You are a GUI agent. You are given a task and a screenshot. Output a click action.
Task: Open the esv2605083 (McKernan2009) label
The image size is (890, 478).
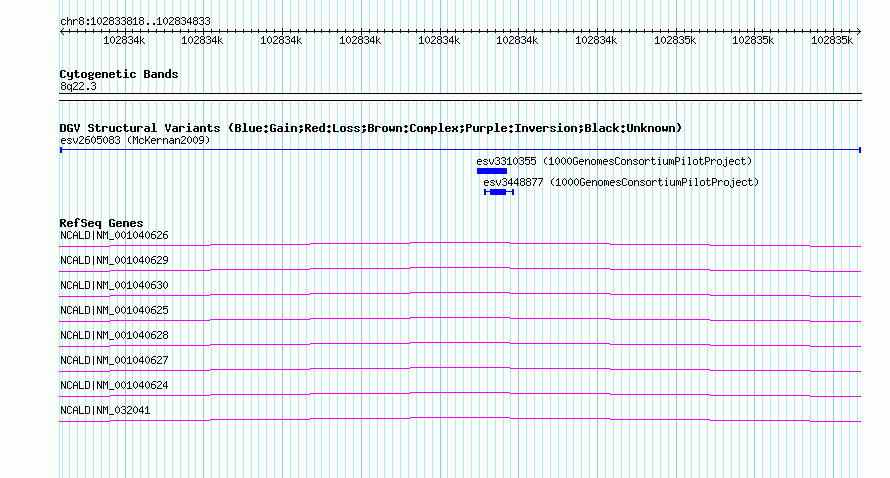click(x=135, y=140)
